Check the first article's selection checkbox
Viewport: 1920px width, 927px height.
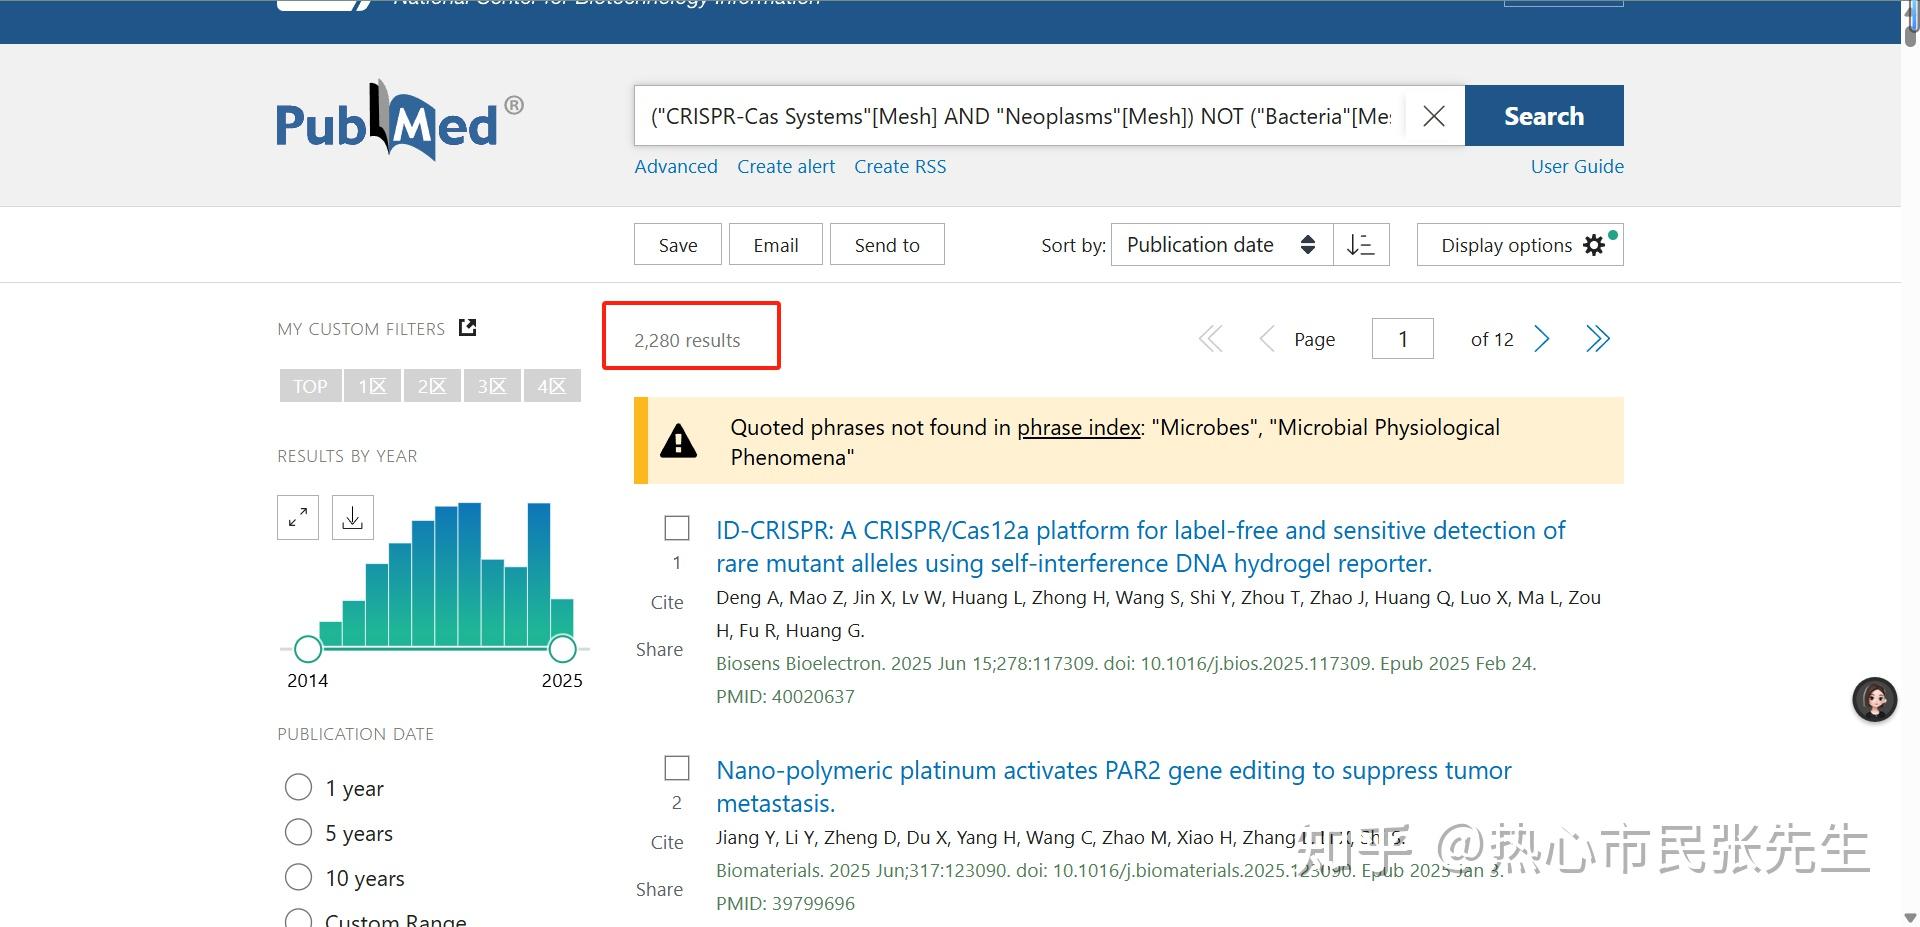point(677,528)
